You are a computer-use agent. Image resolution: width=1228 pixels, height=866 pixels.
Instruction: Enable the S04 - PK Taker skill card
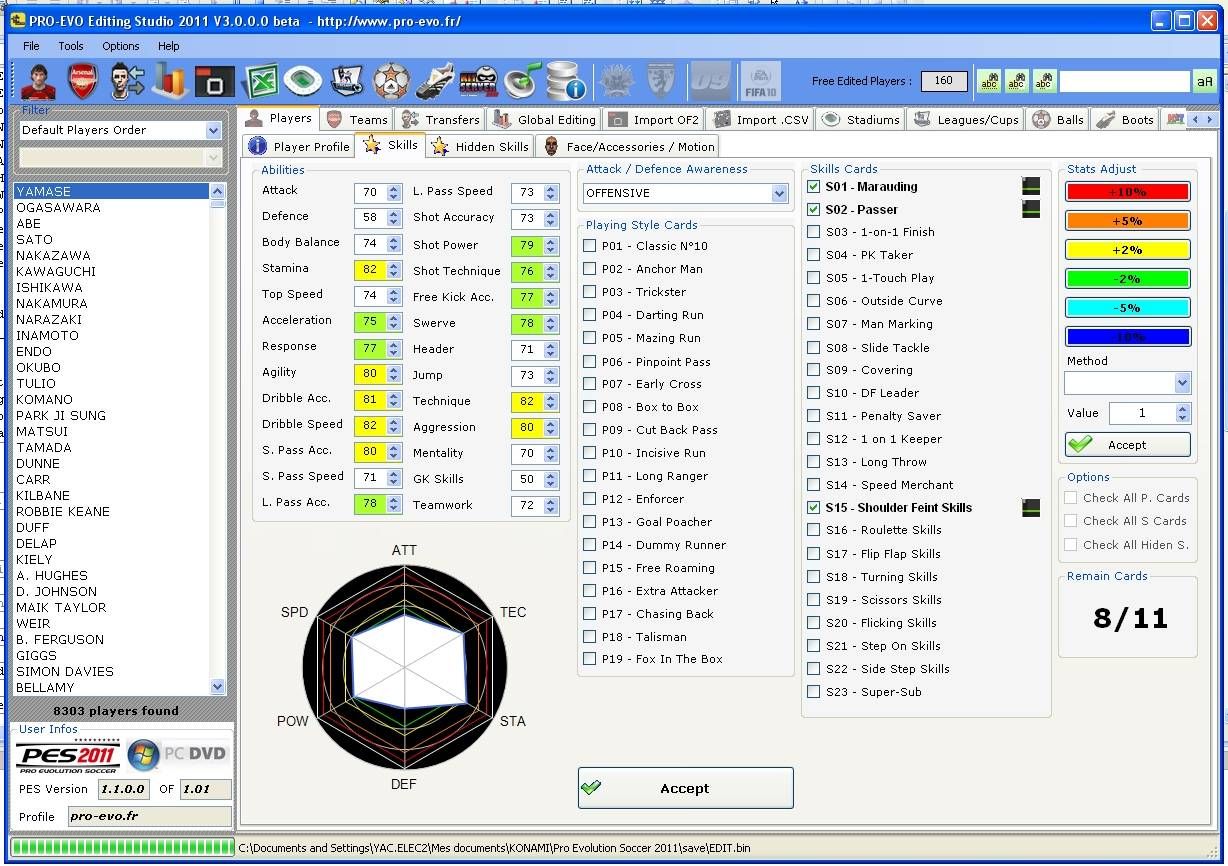814,255
